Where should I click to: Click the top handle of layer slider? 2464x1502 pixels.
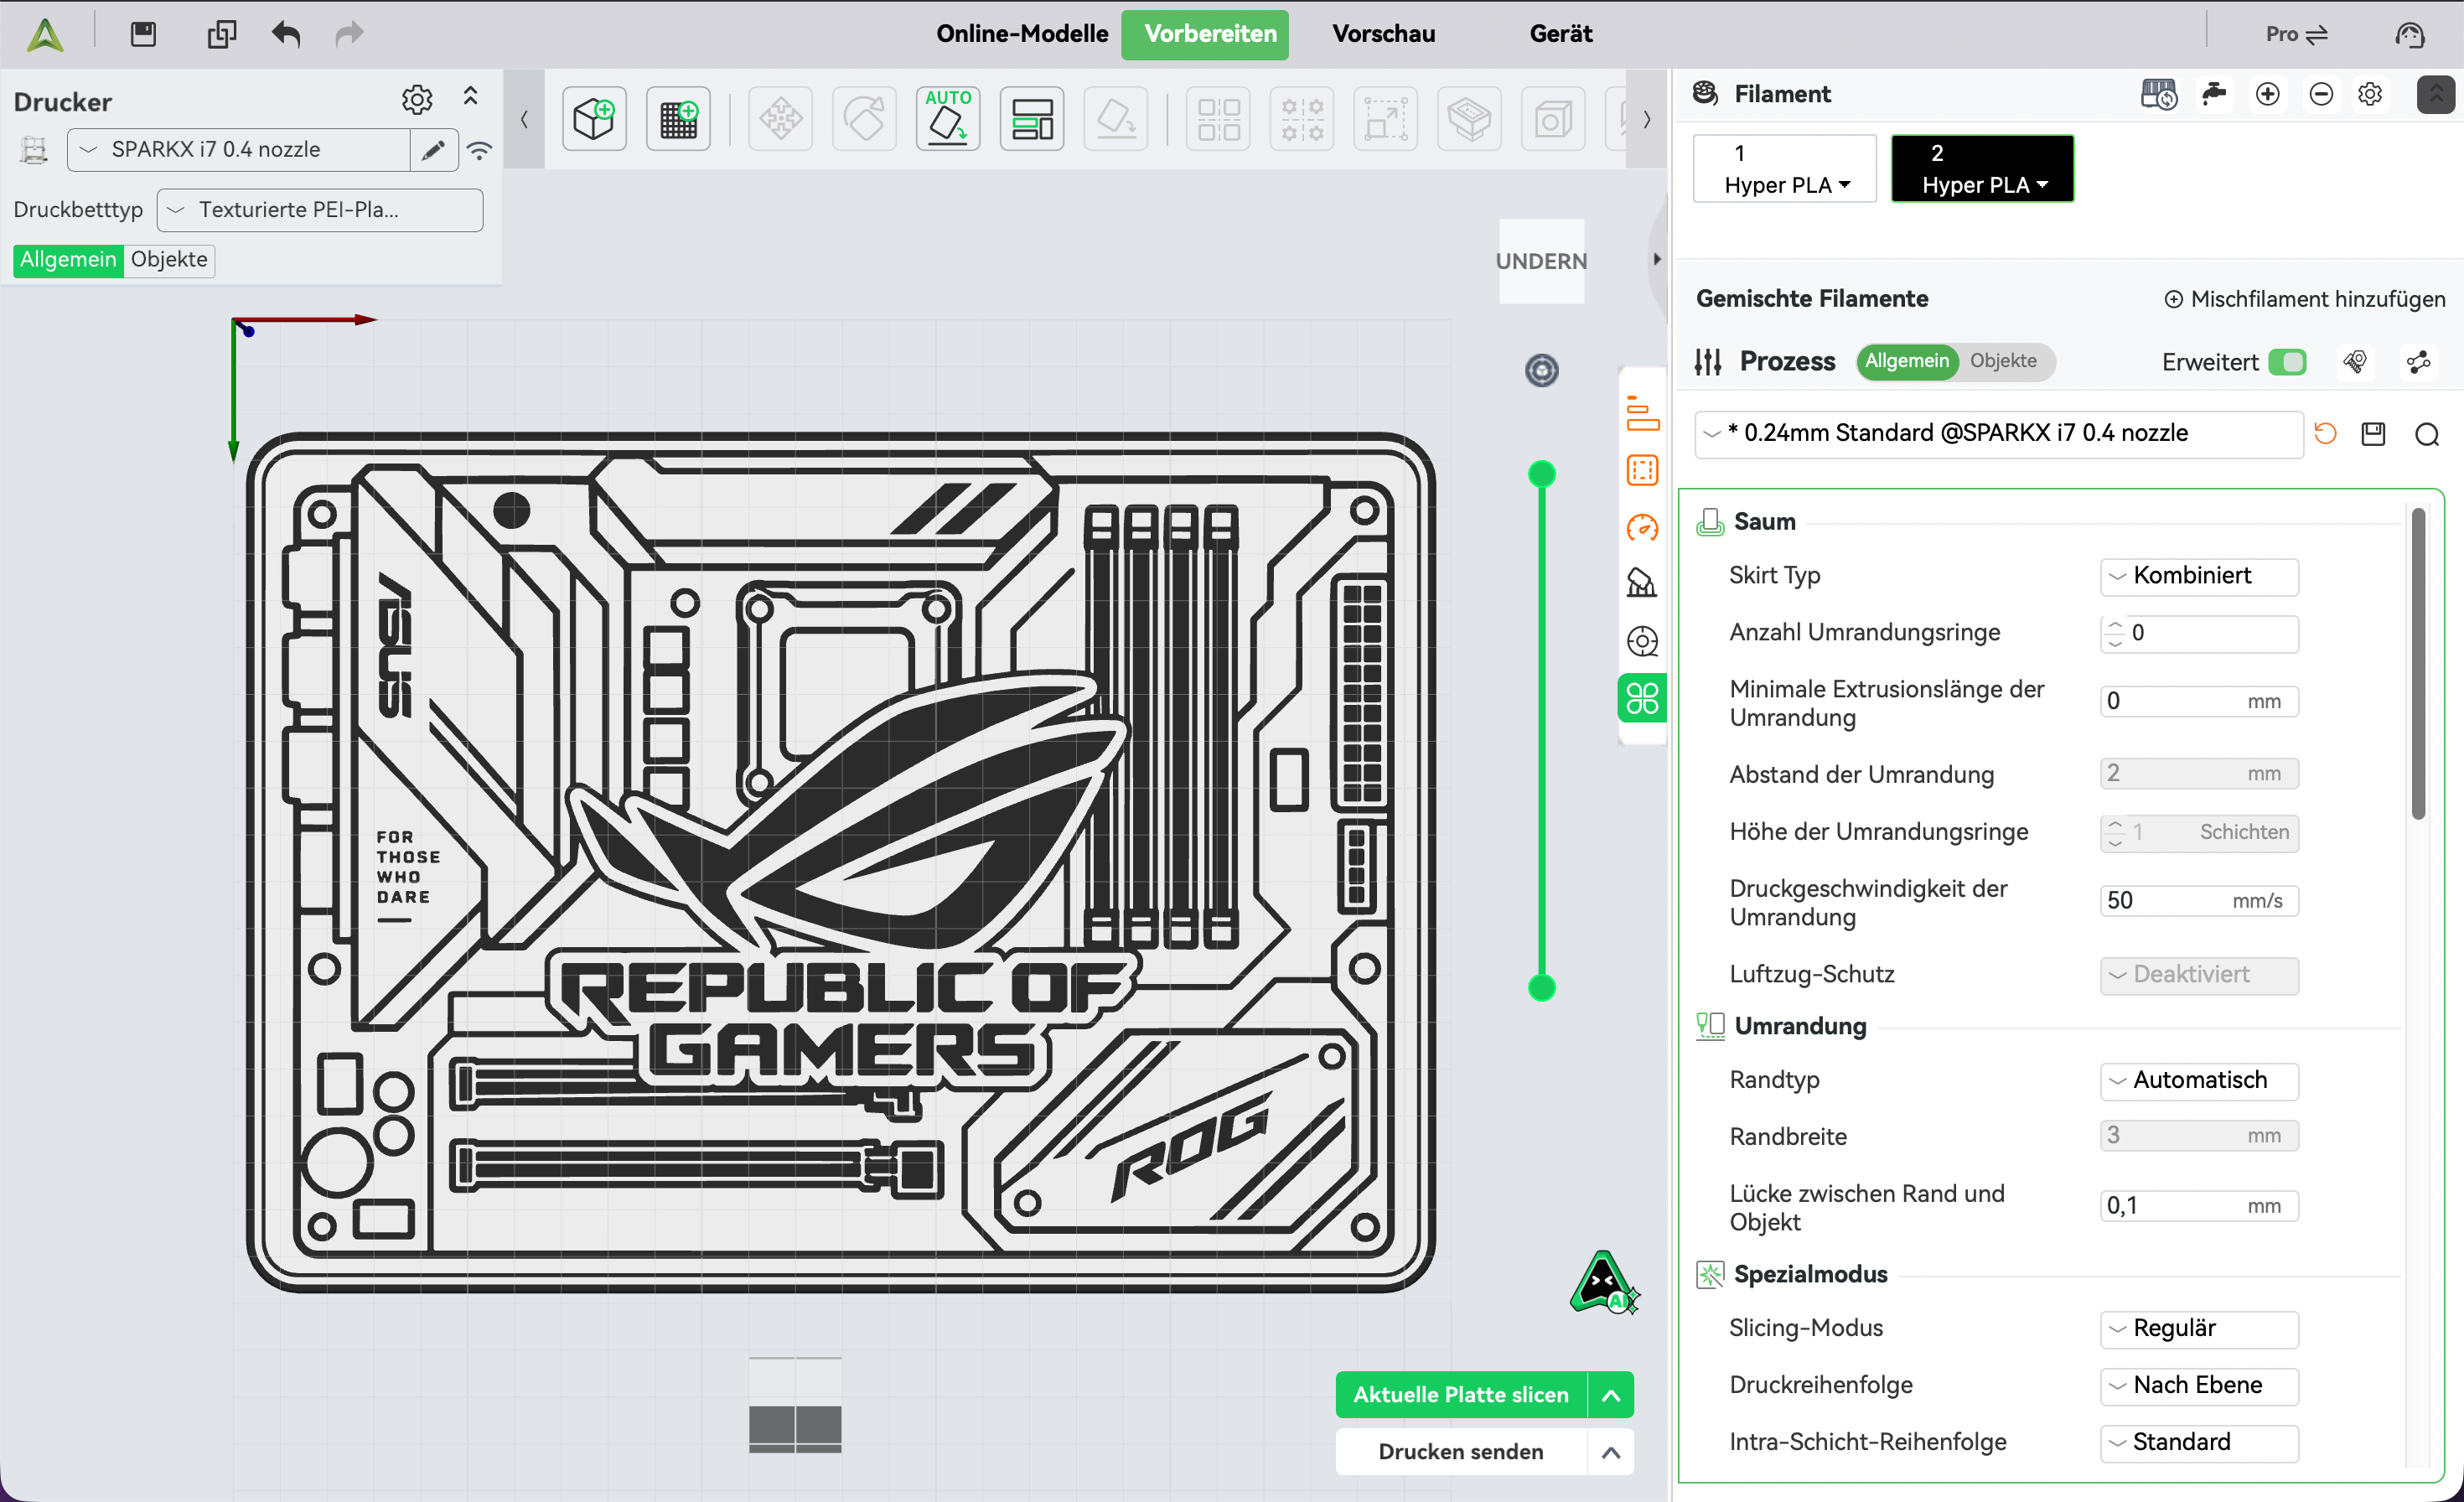click(x=1541, y=474)
